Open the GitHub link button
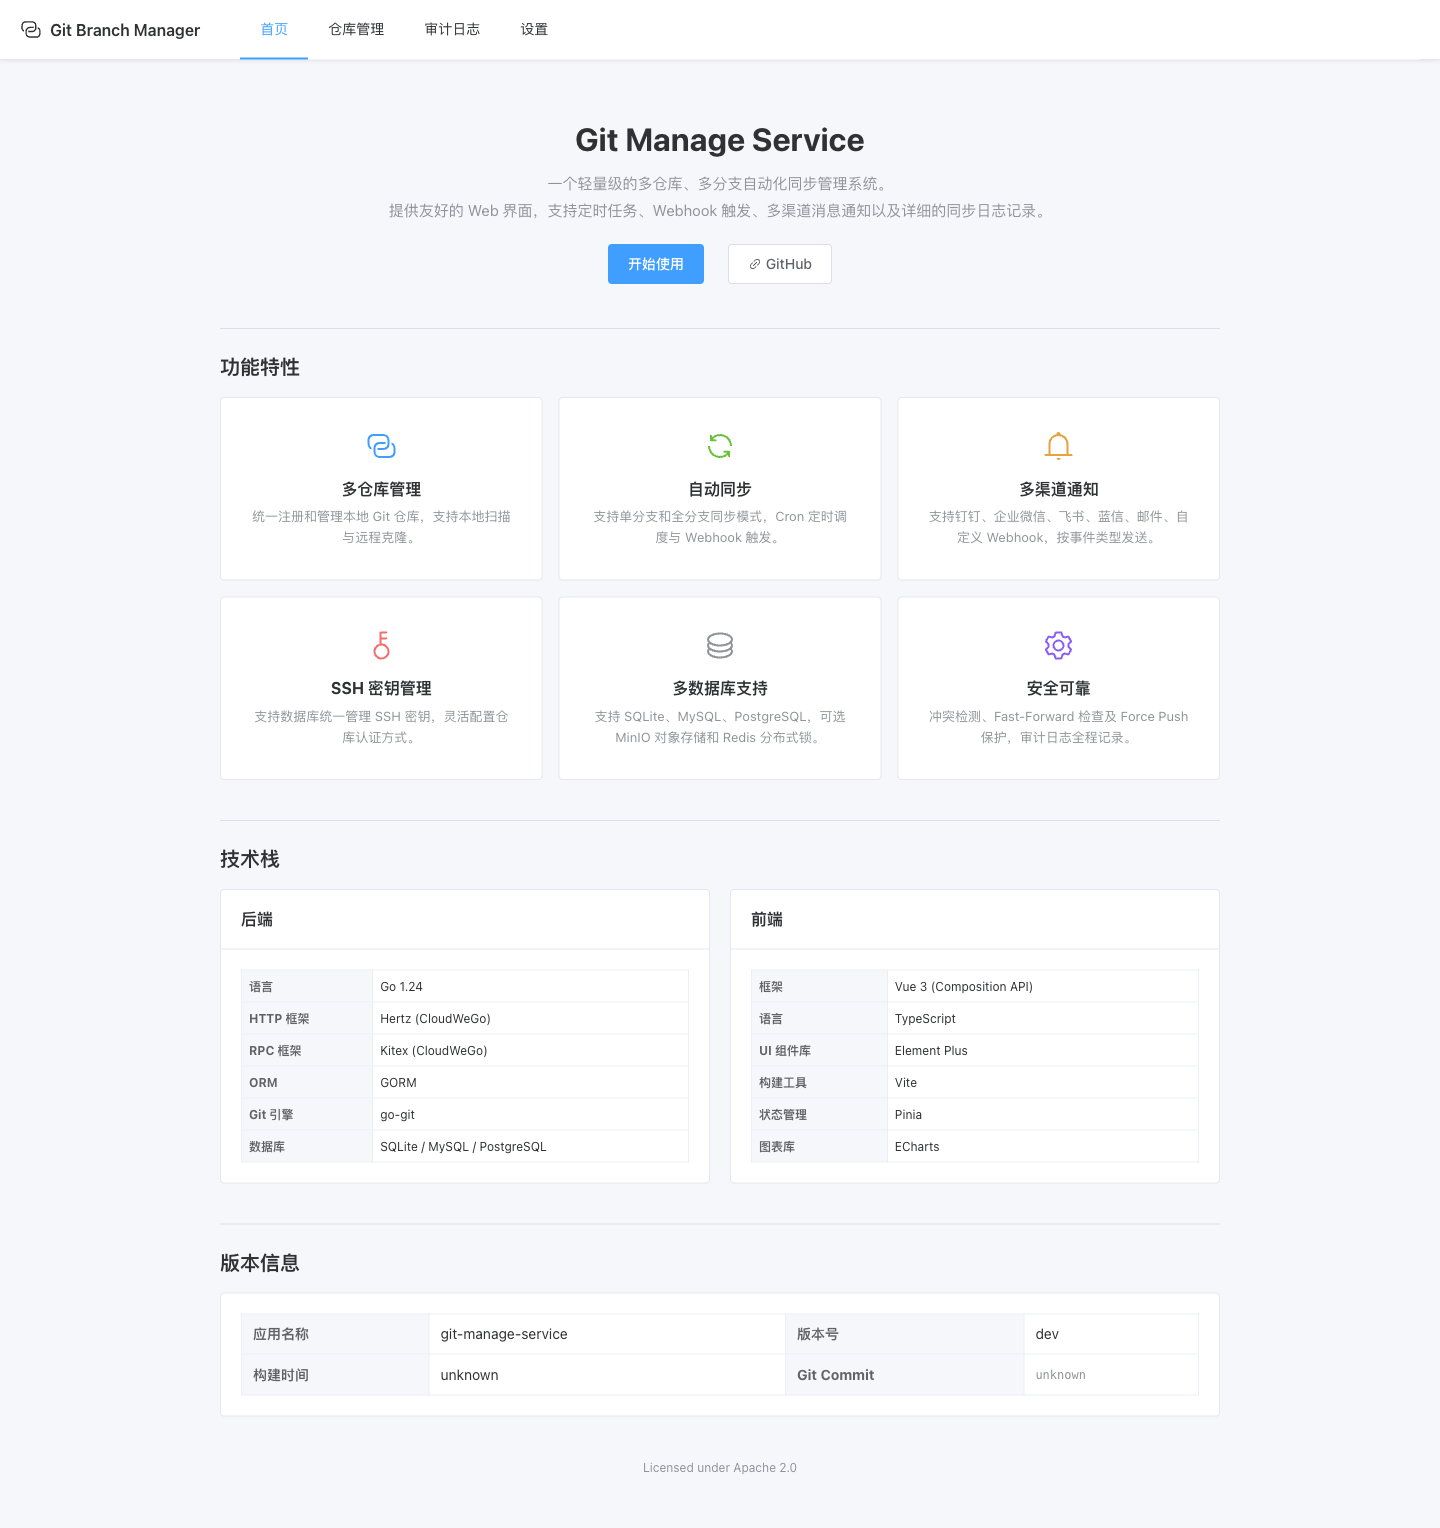The height and width of the screenshot is (1528, 1440). (x=780, y=264)
